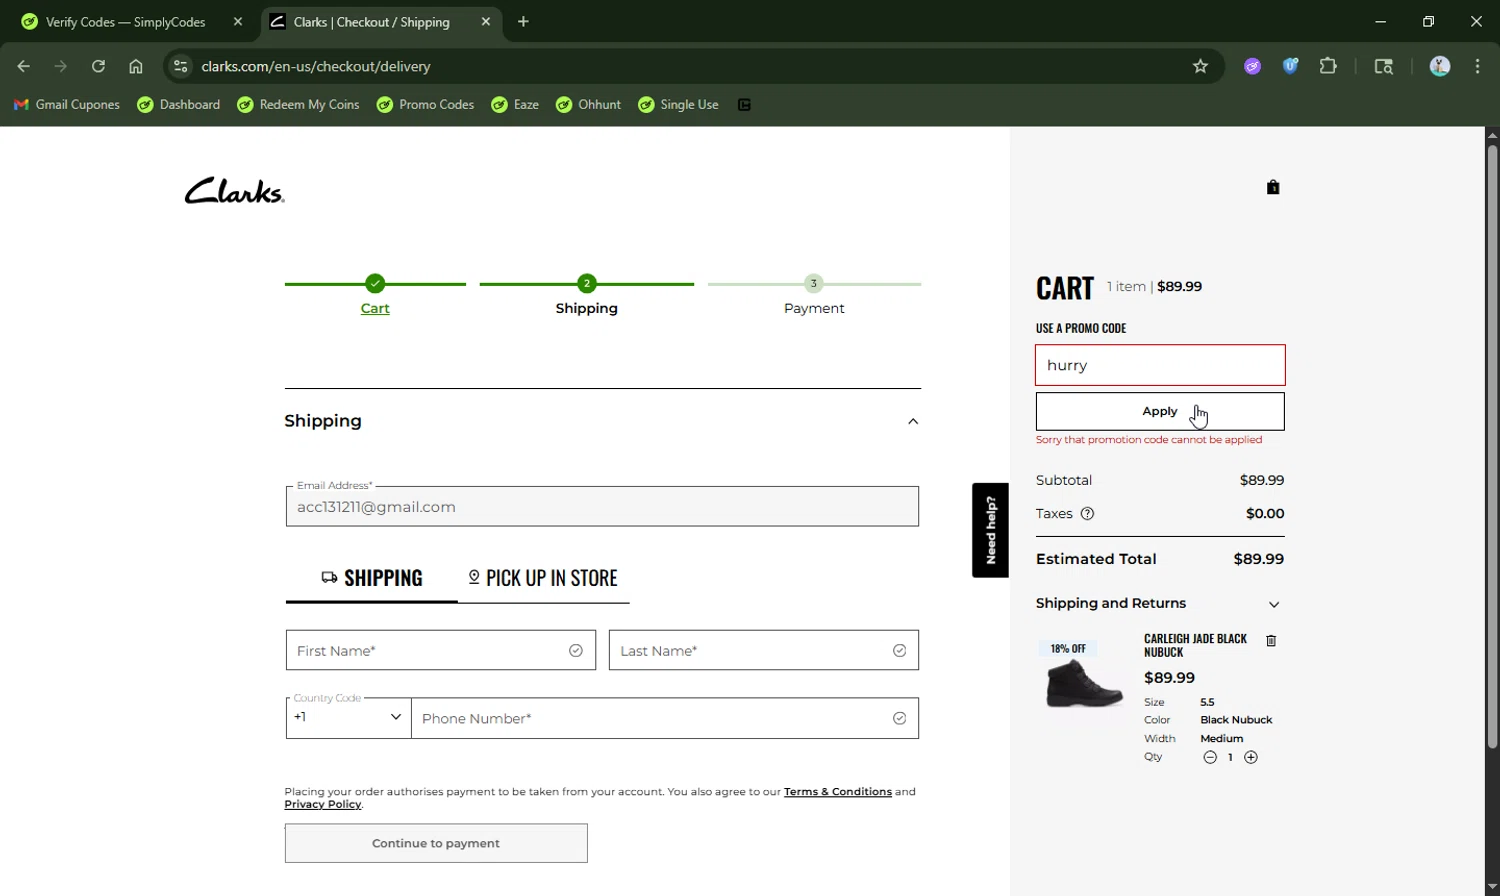The height and width of the screenshot is (896, 1500).
Task: Open the Eaze bookmark
Action: tap(515, 105)
